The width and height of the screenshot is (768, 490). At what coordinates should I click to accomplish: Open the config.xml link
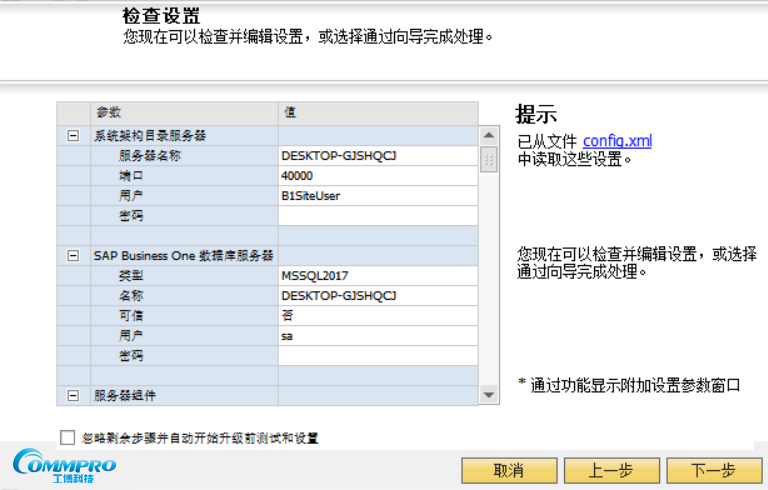[617, 141]
